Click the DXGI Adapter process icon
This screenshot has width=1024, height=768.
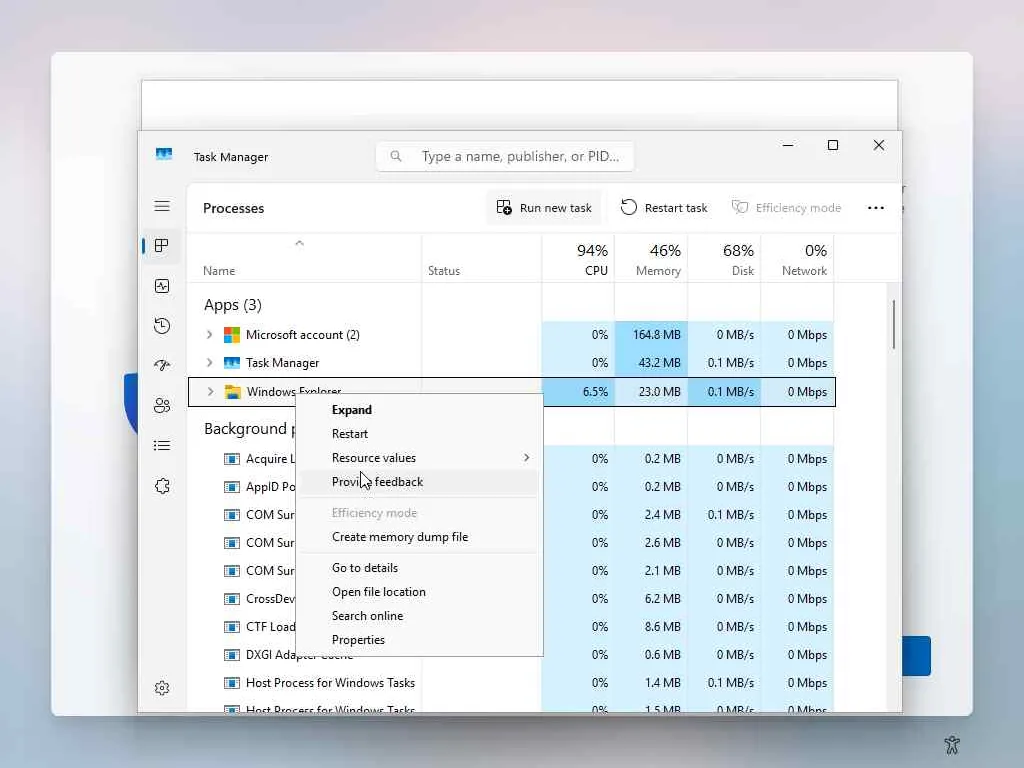click(232, 655)
